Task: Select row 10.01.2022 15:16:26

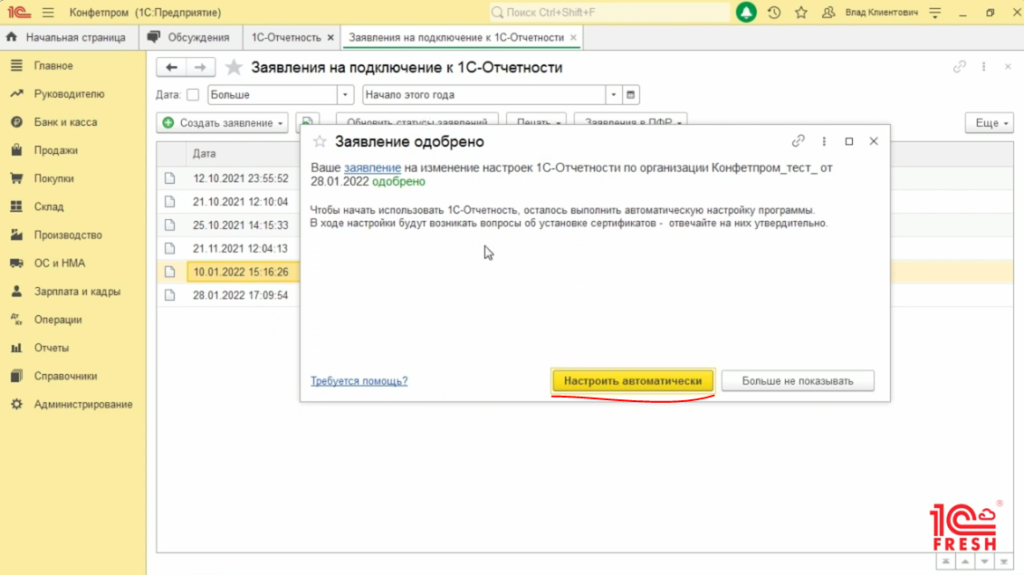Action: 240,272
